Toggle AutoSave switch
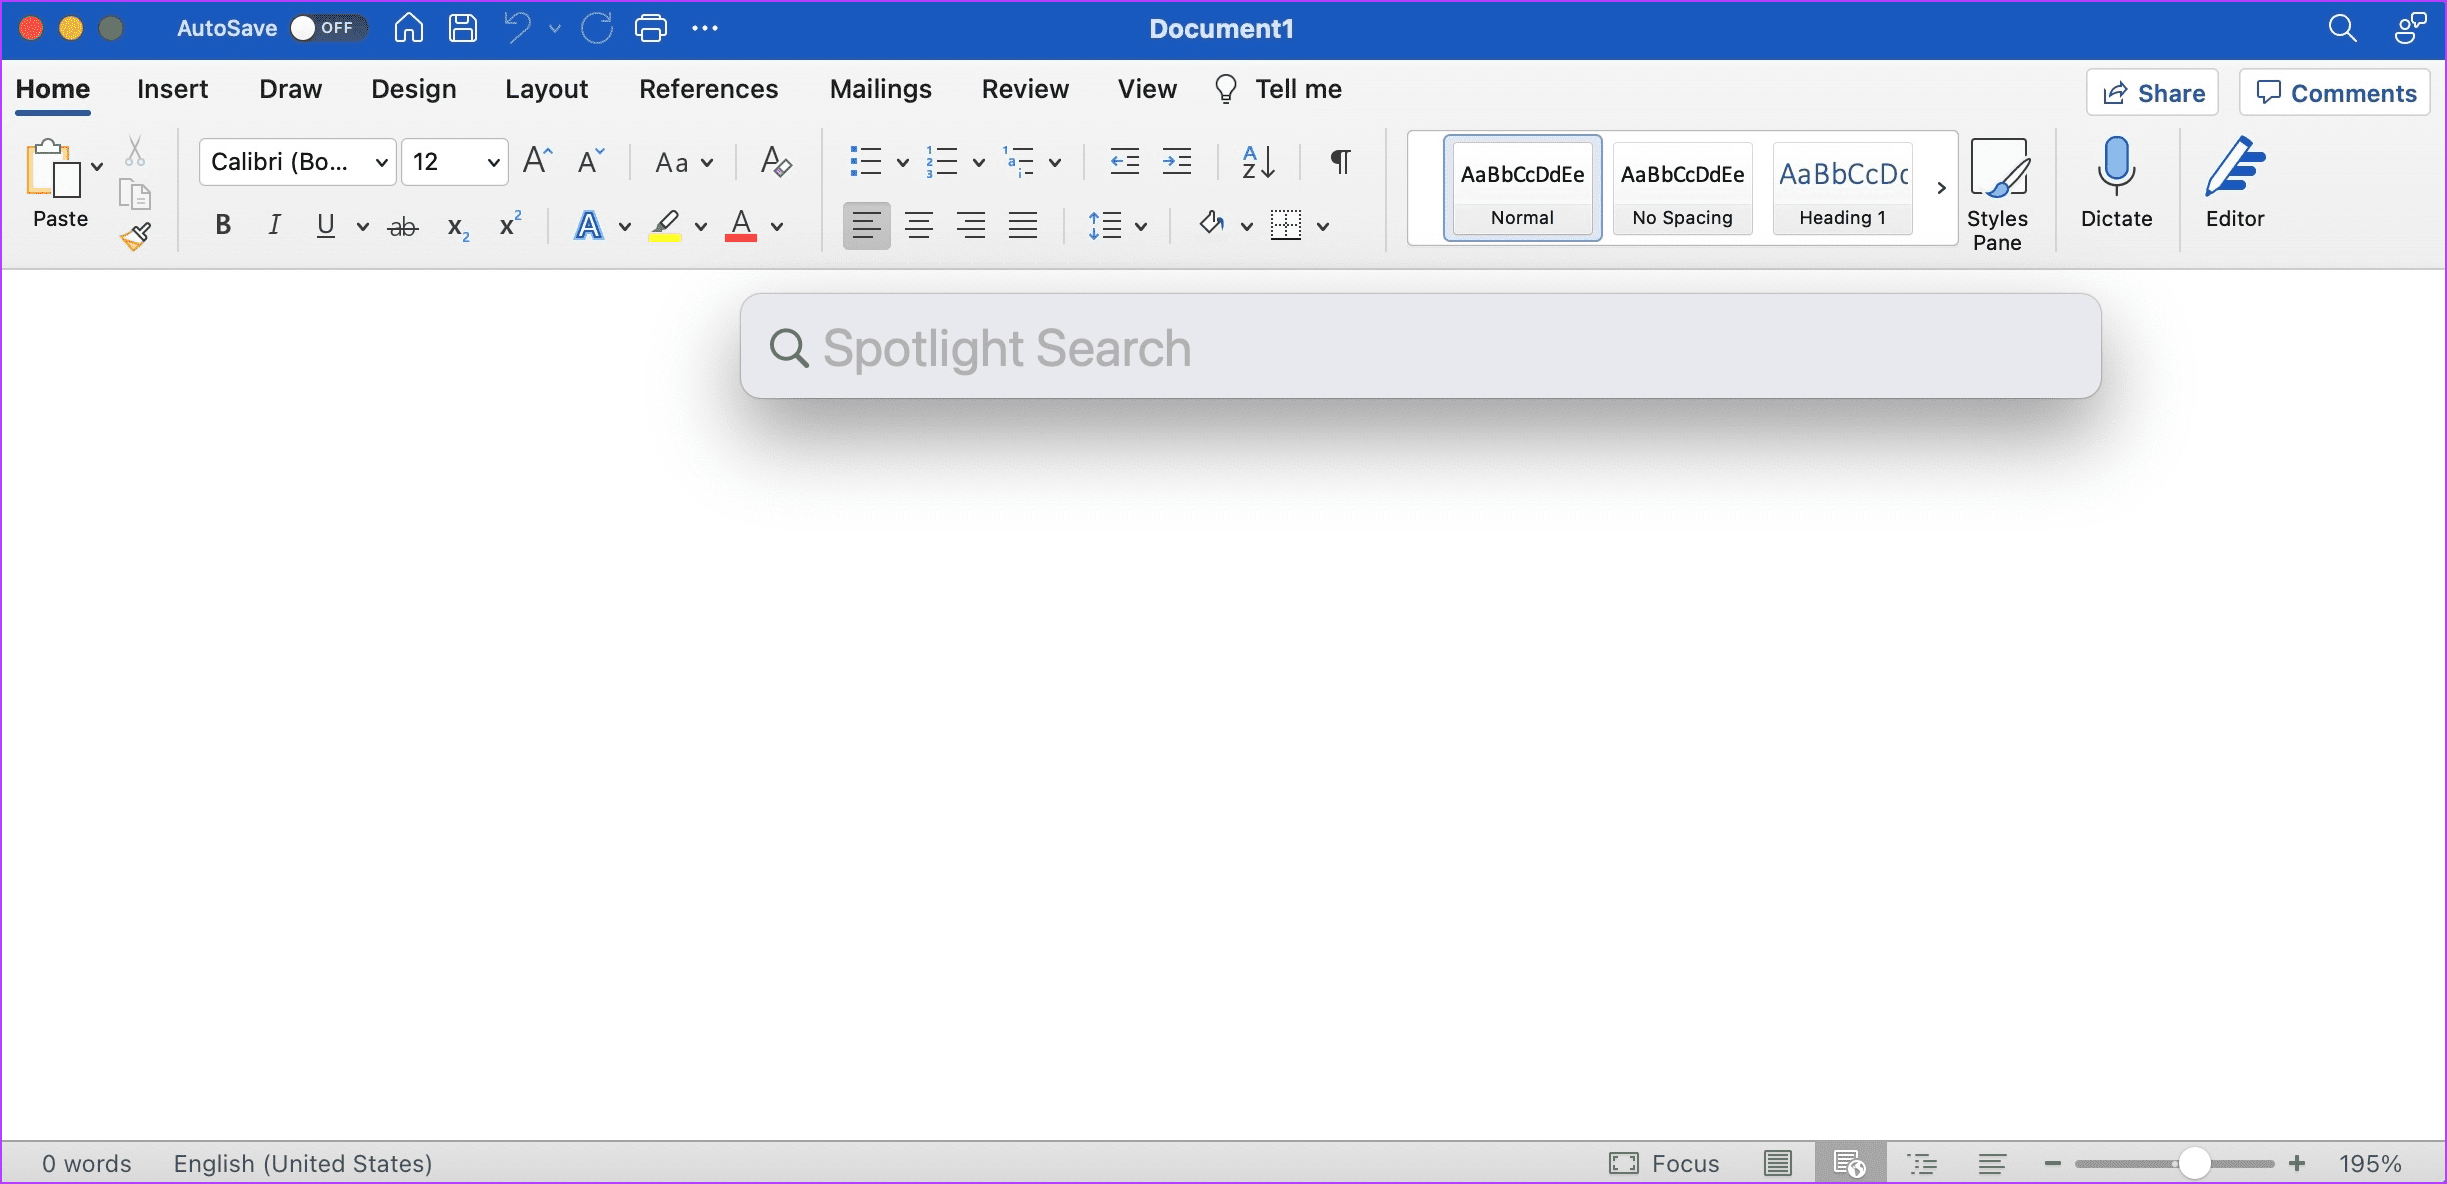 [x=328, y=28]
